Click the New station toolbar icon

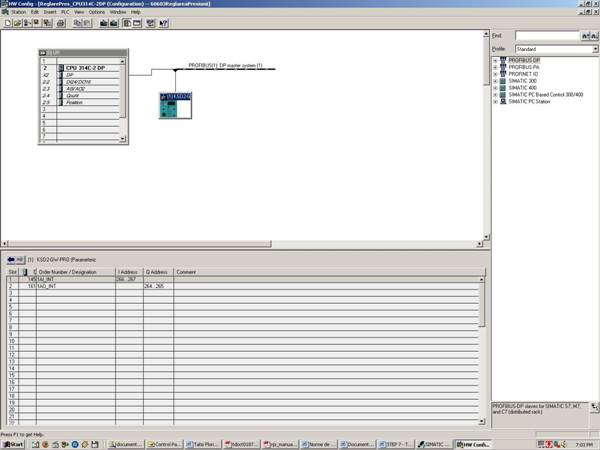(x=8, y=23)
